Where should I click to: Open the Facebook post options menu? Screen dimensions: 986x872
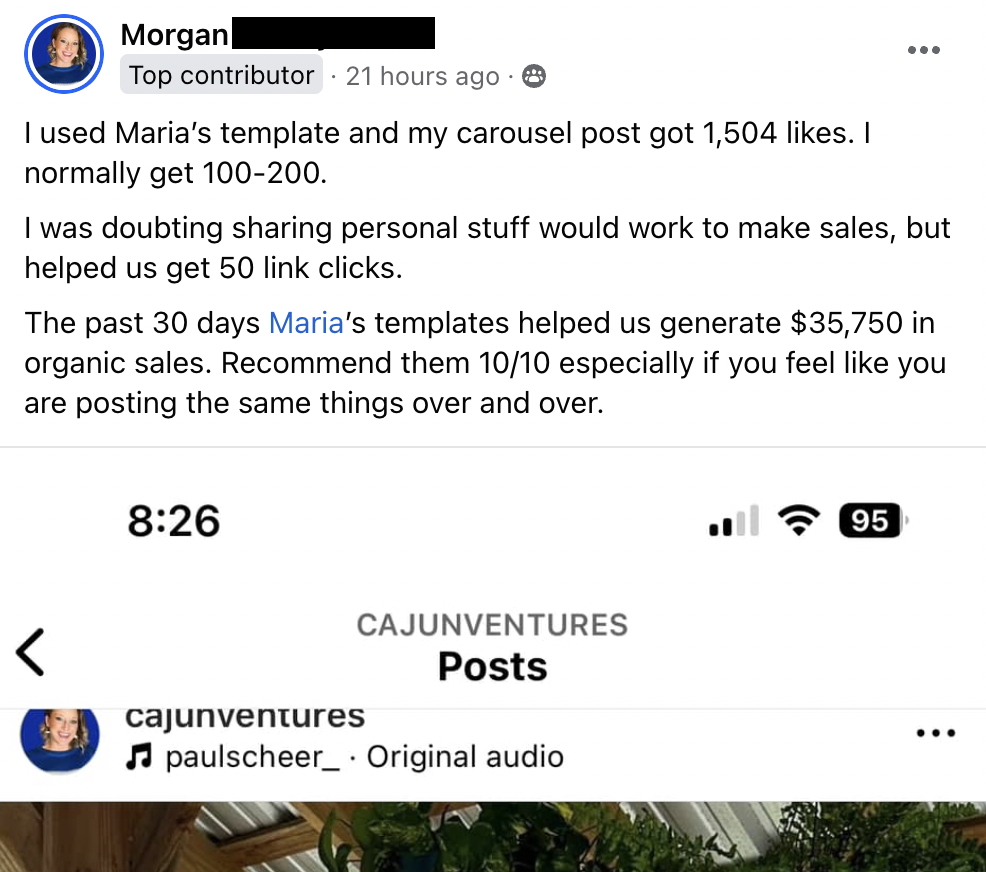[922, 50]
